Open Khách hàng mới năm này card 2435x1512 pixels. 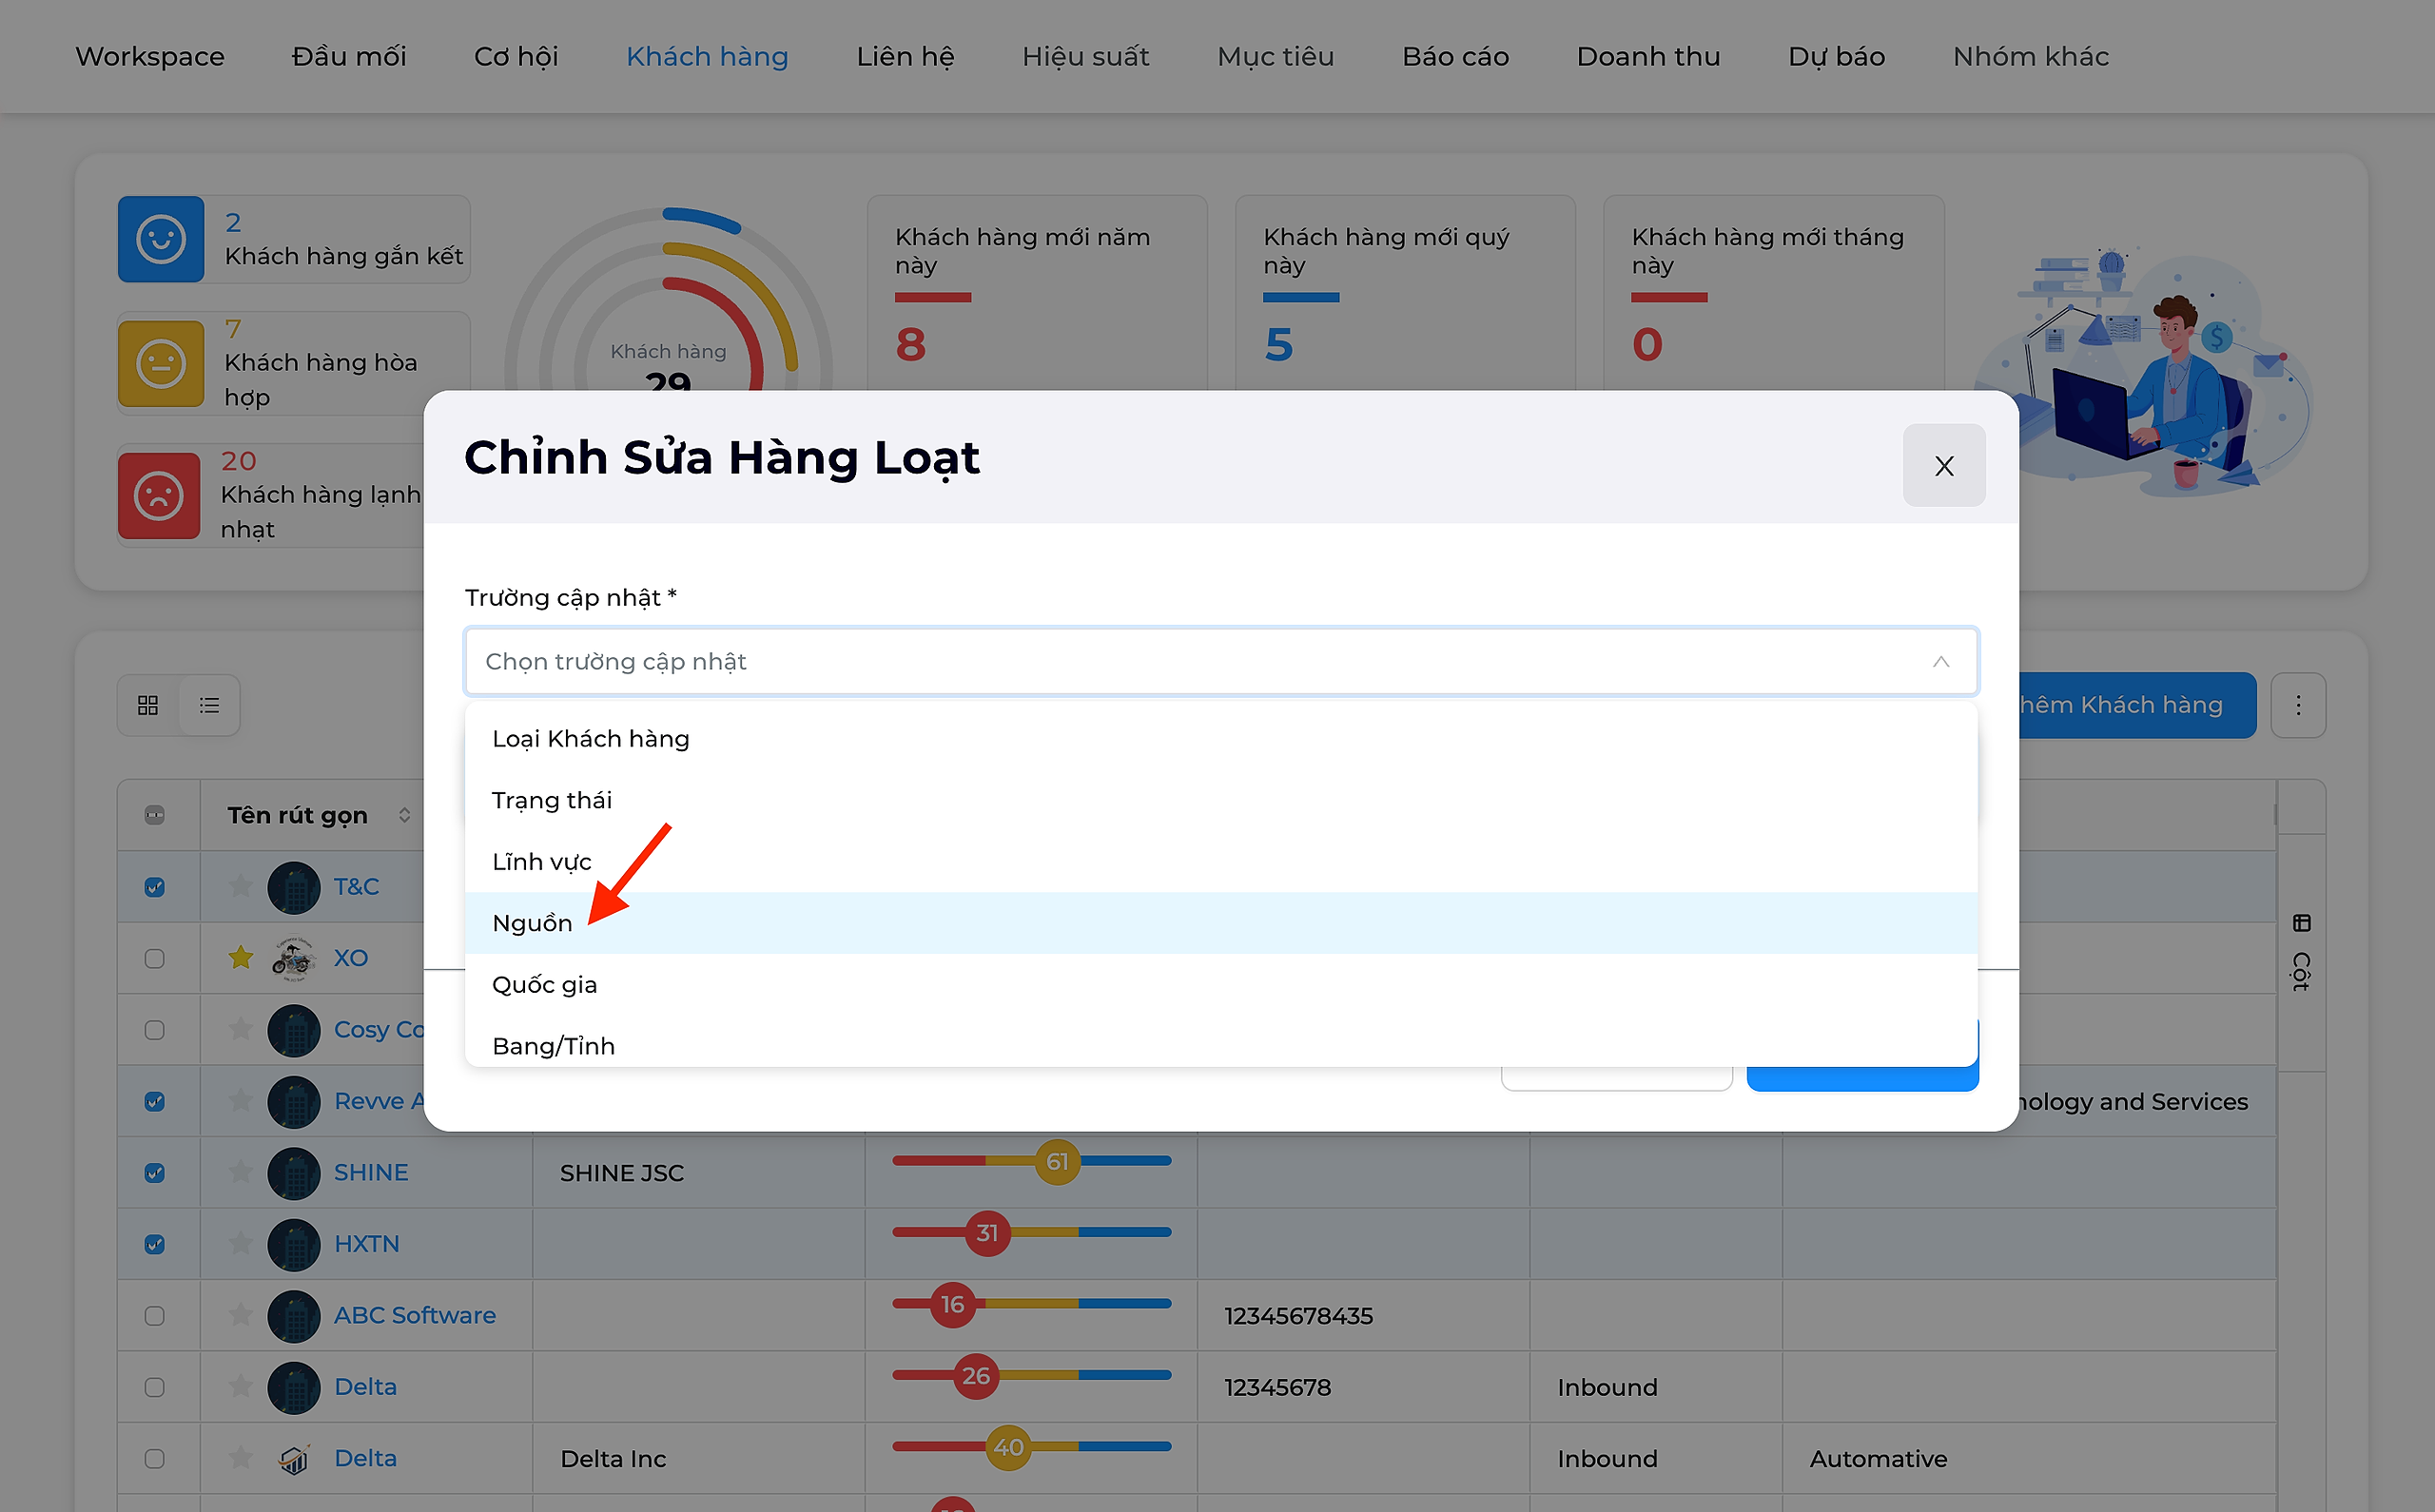pos(1037,293)
